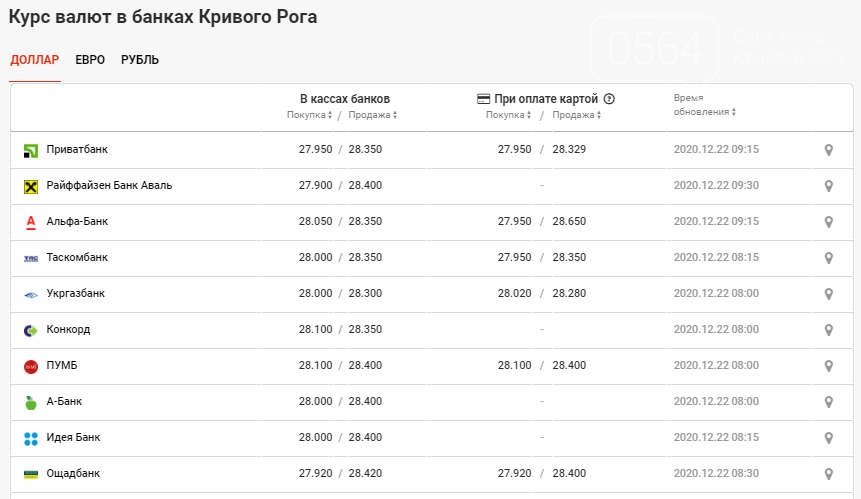Viewport: 861px width, 499px height.
Task: Select the ДОЛЛАР tab
Action: [35, 60]
